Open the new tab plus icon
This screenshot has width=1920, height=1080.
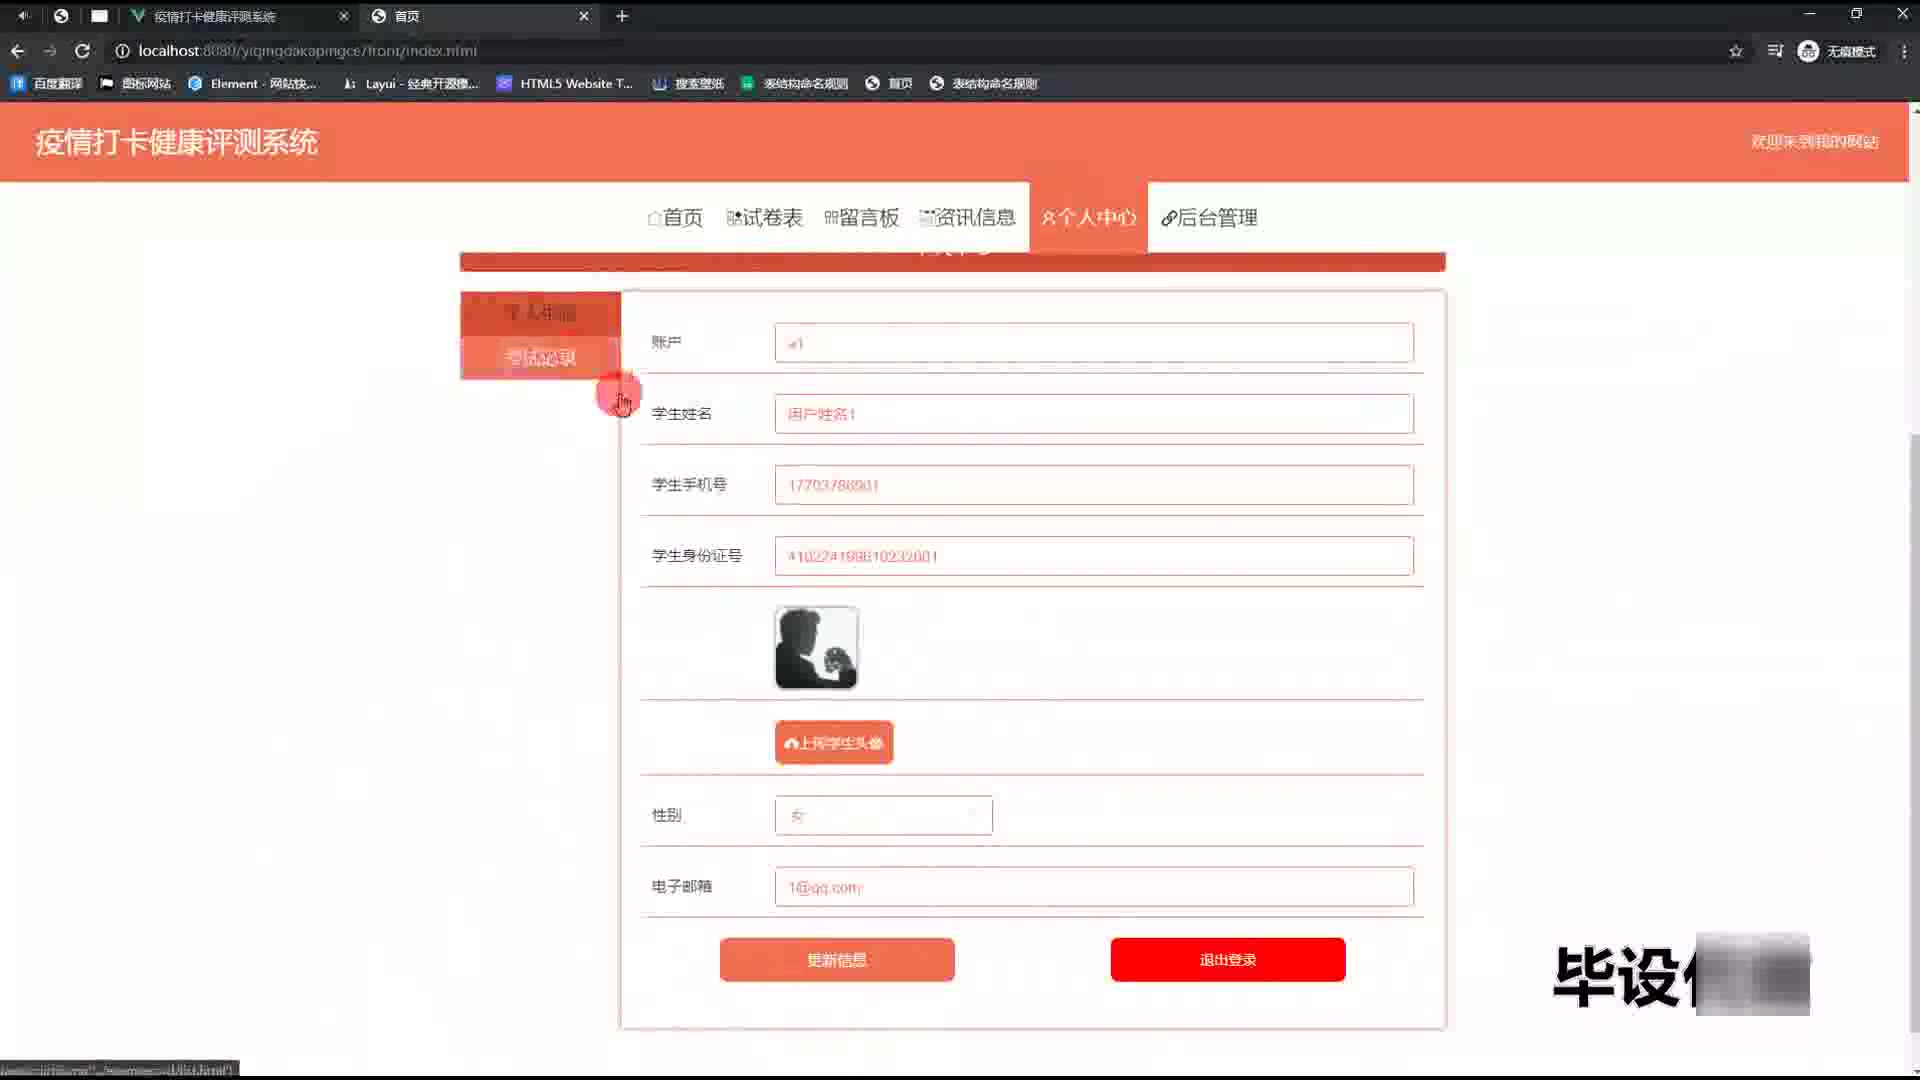click(622, 16)
